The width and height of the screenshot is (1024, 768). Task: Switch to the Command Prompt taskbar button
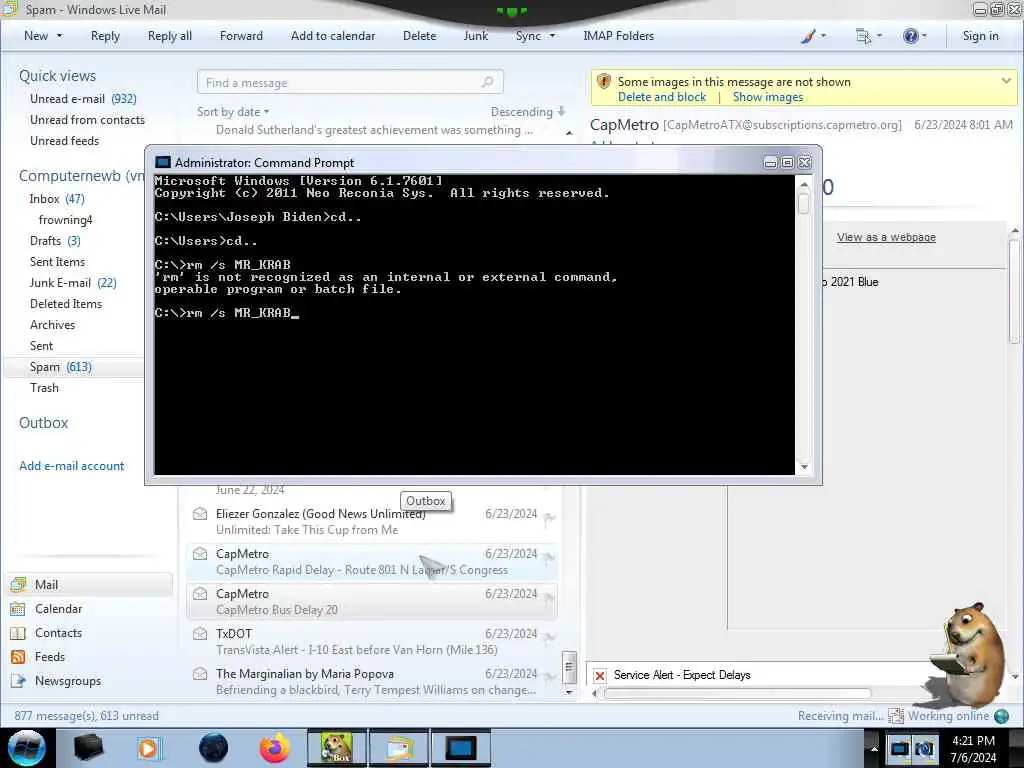[460, 748]
